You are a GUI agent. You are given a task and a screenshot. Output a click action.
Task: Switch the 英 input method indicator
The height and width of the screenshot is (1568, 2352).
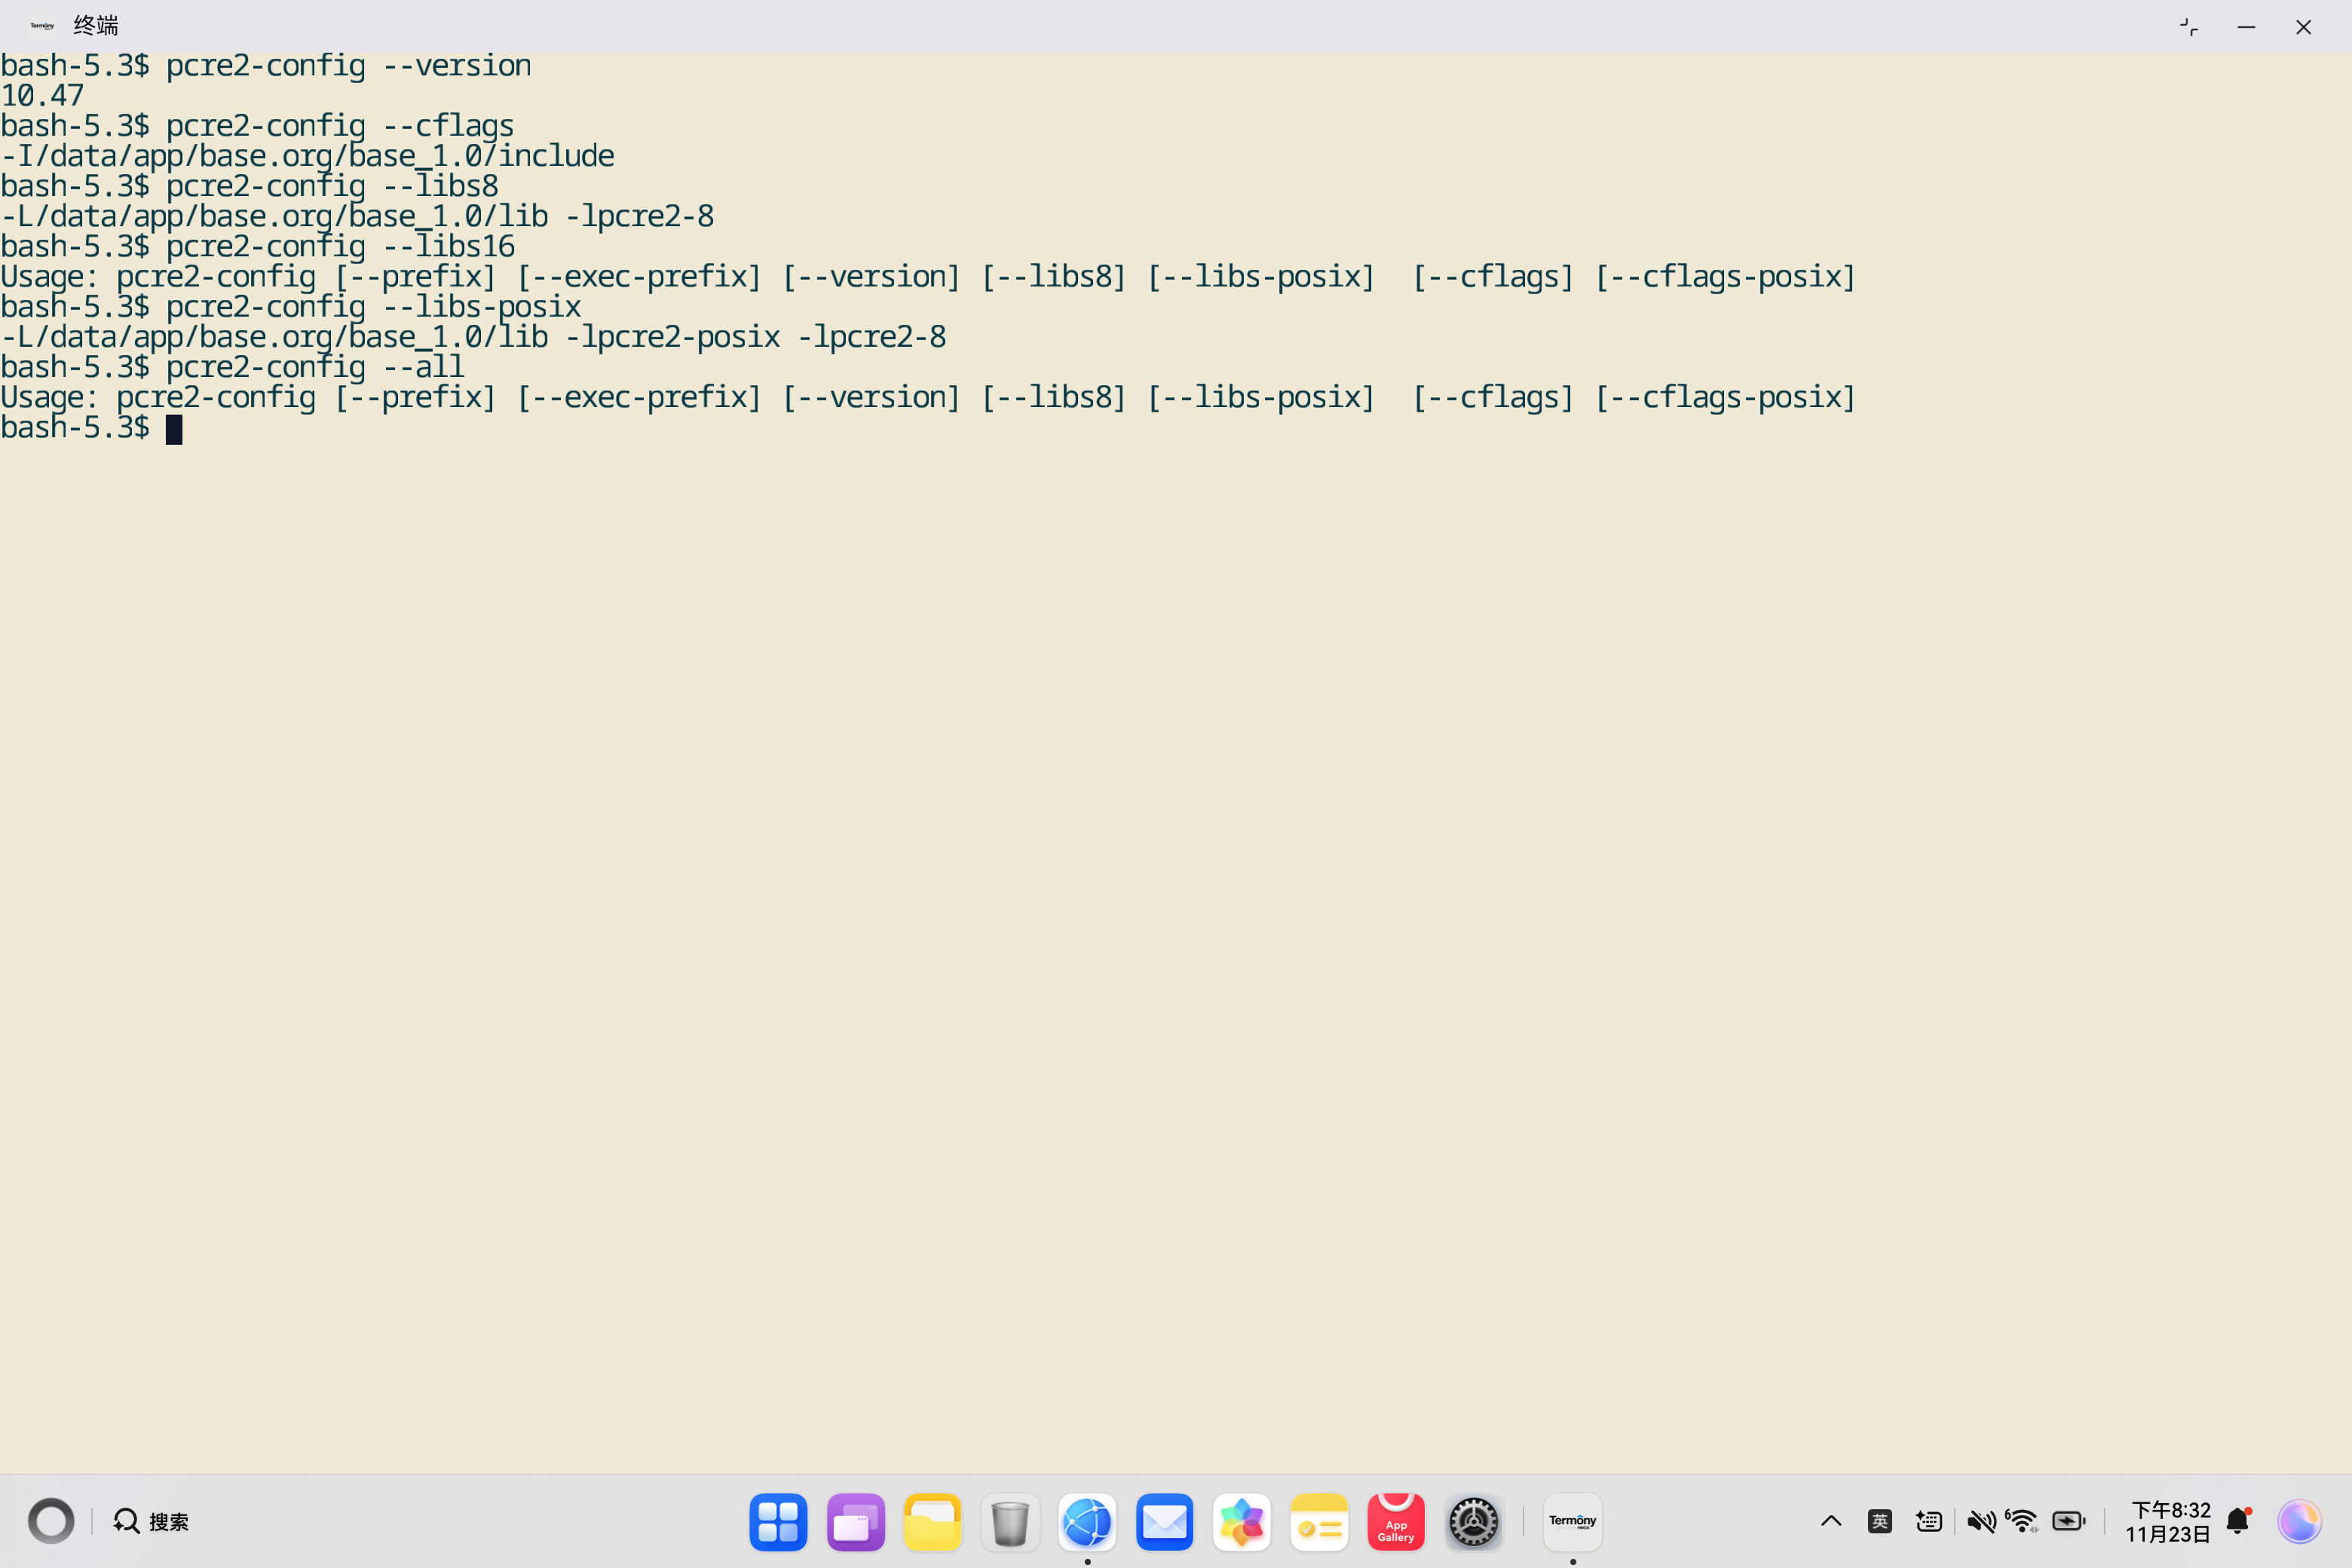(1879, 1521)
